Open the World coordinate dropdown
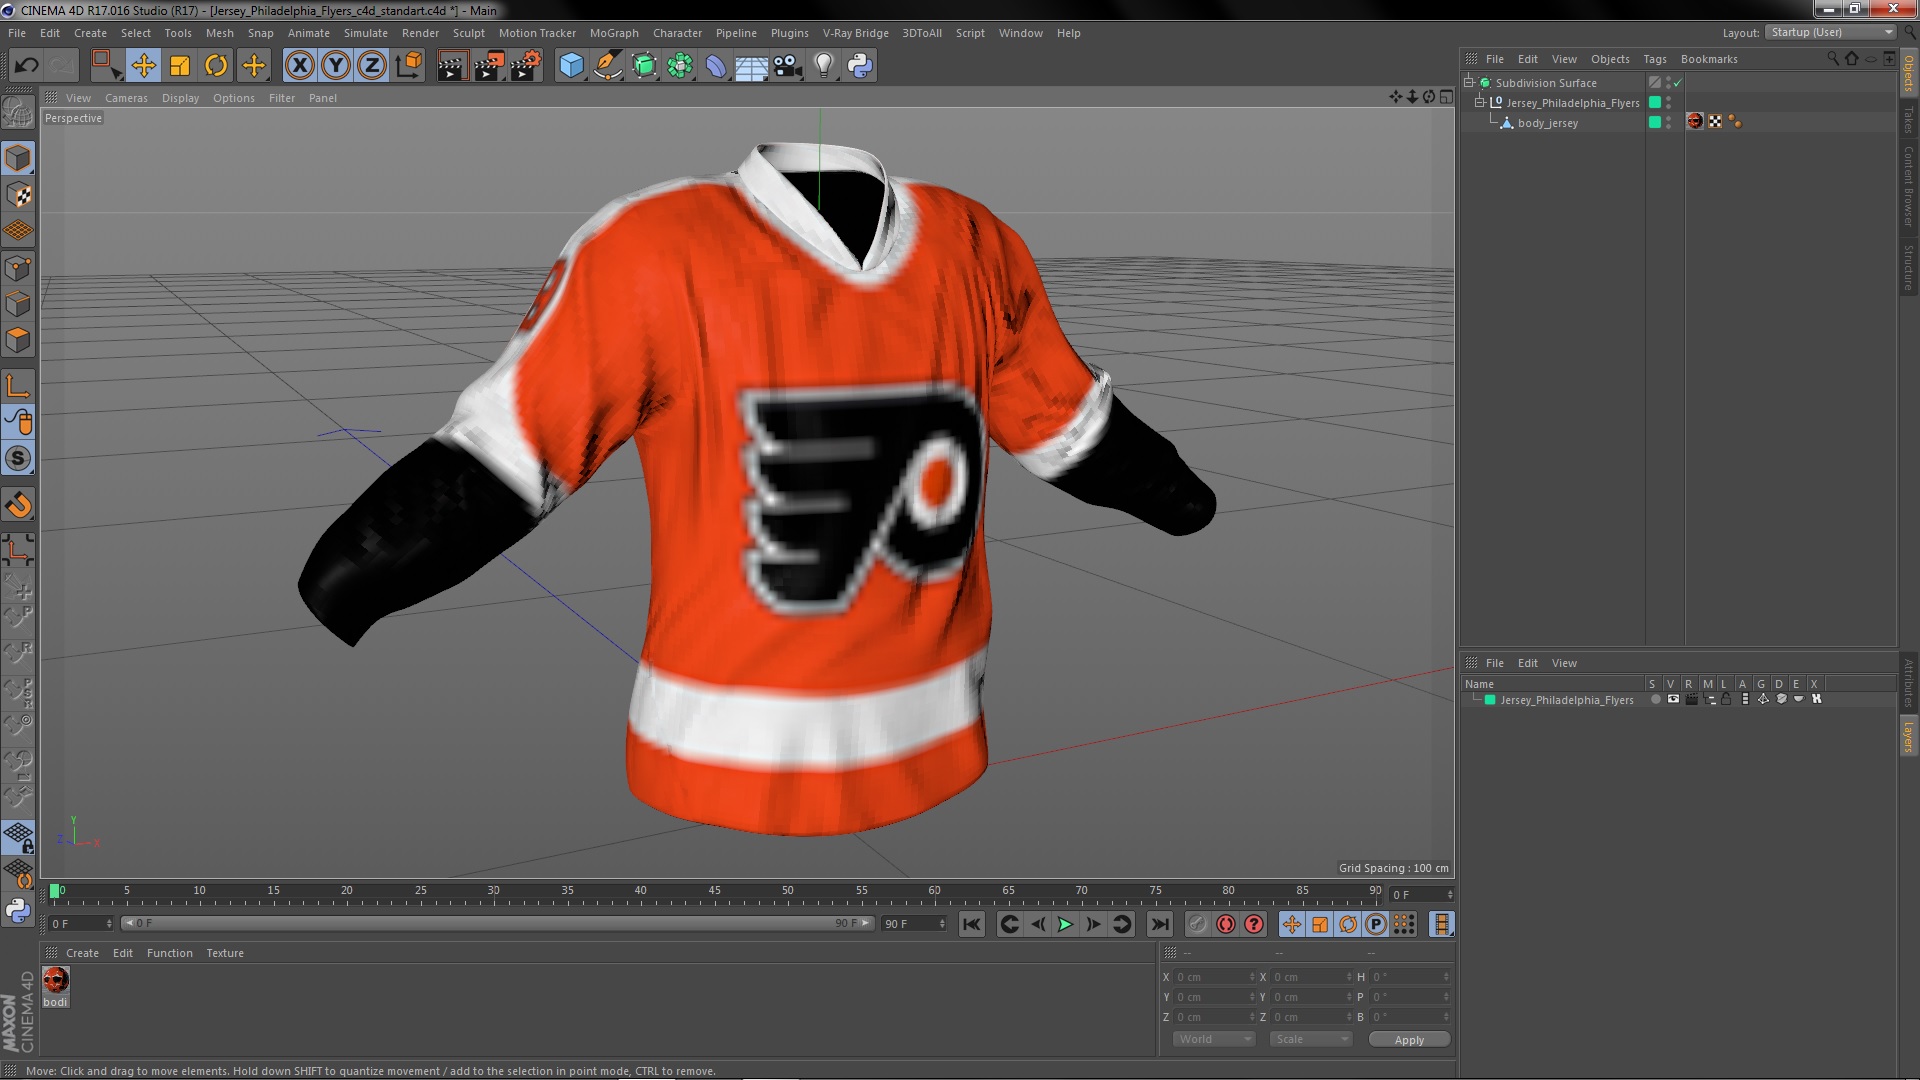1920x1080 pixels. pos(1214,1040)
